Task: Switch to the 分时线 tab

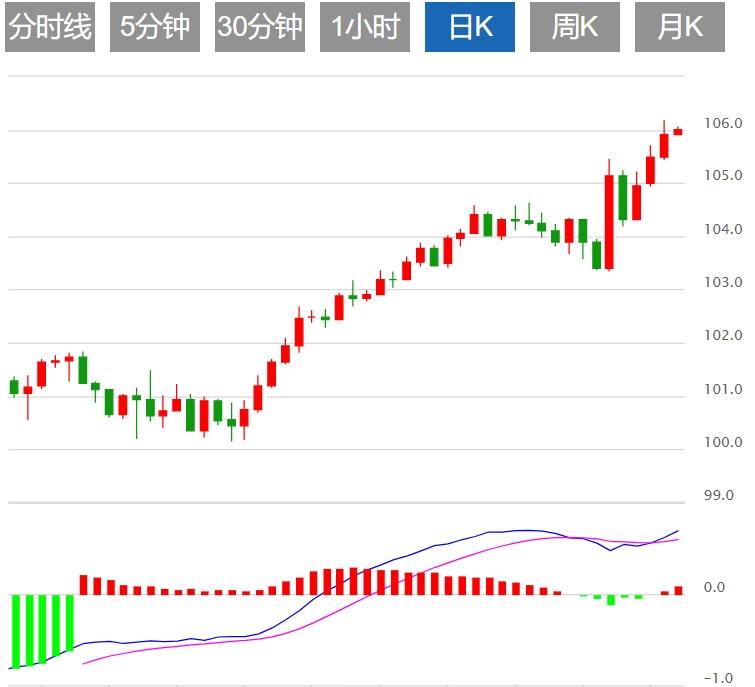Action: pyautogui.click(x=50, y=27)
